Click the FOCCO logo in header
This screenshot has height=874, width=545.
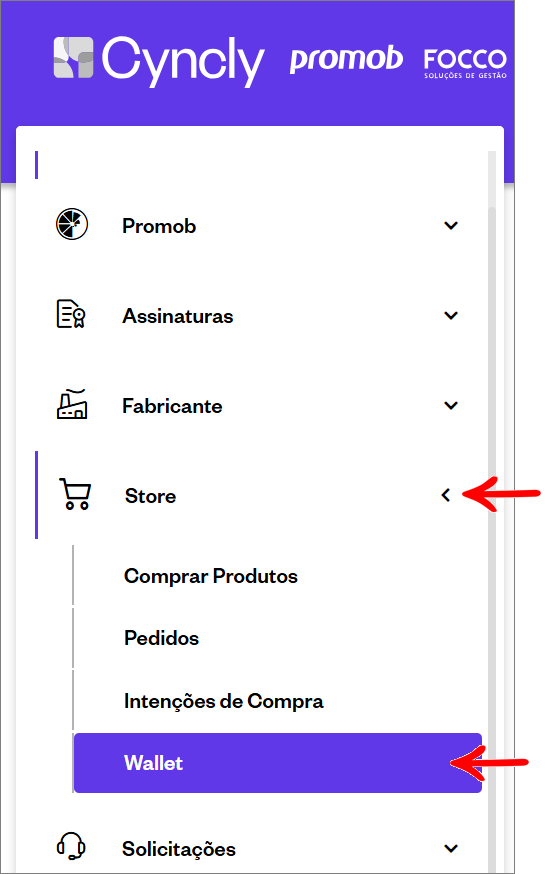(465, 64)
